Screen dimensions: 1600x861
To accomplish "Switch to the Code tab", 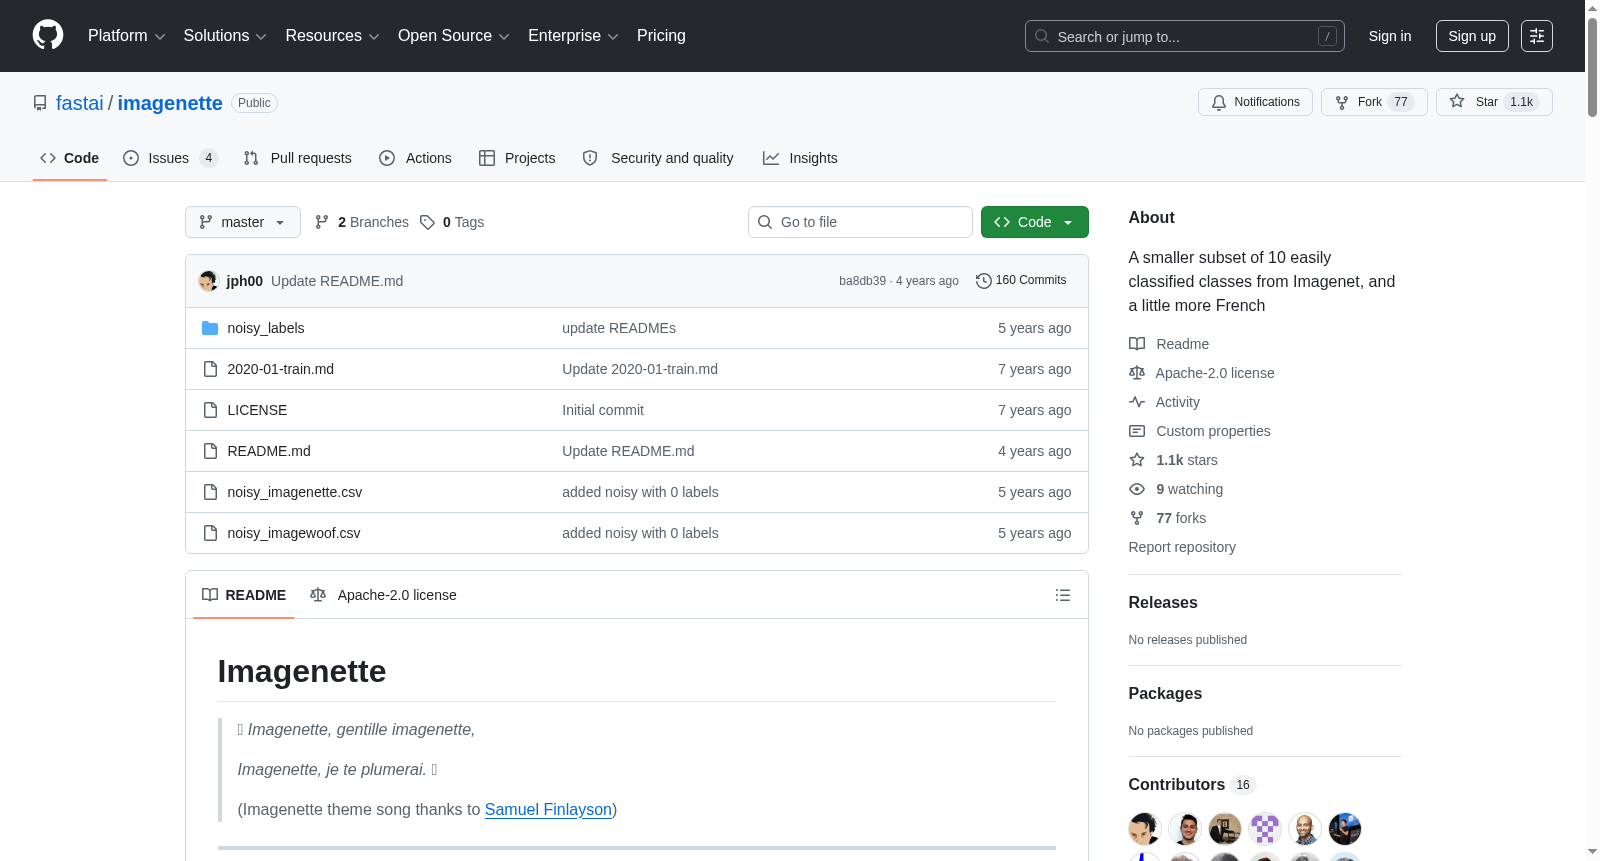I will (70, 158).
